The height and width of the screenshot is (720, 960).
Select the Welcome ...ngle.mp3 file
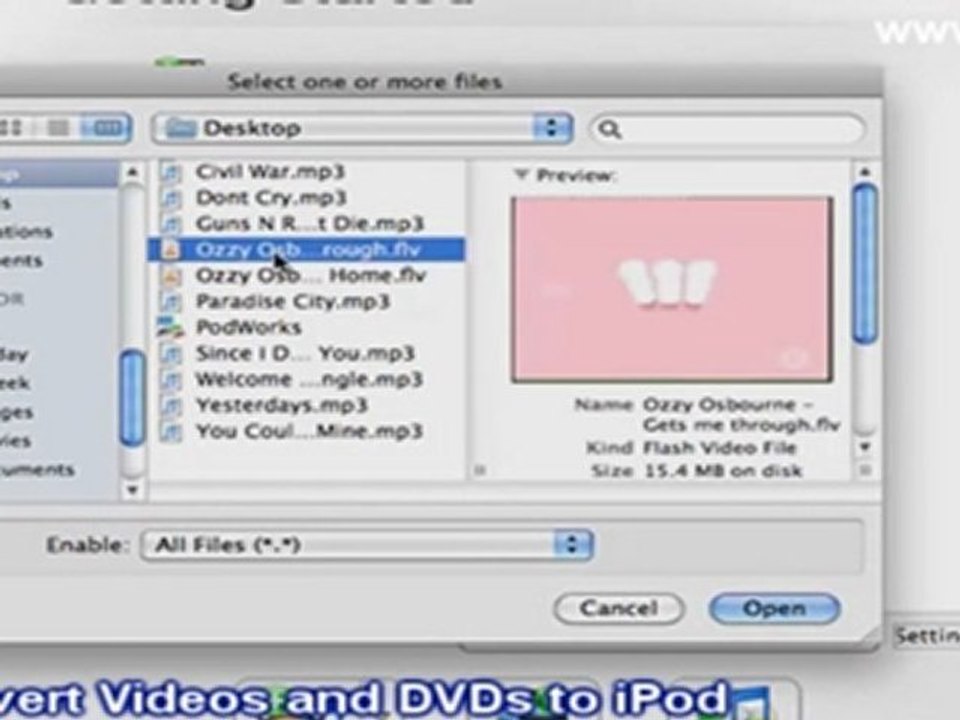click(x=309, y=380)
